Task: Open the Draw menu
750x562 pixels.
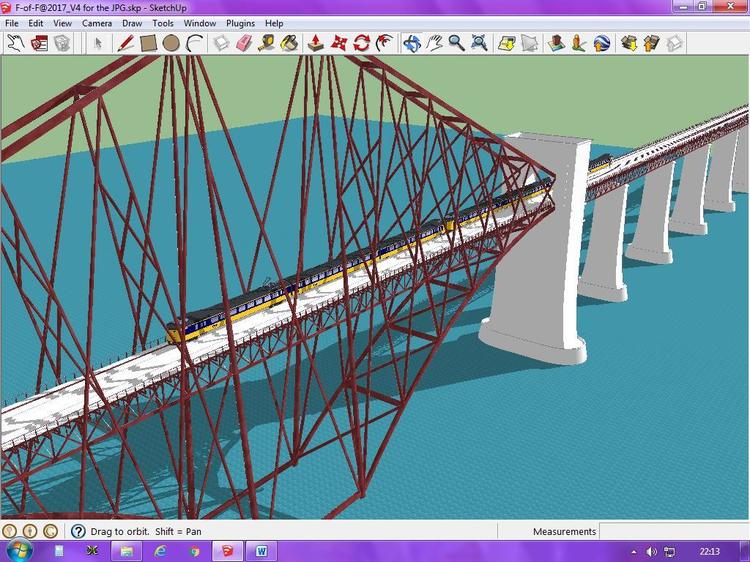Action: pos(132,23)
